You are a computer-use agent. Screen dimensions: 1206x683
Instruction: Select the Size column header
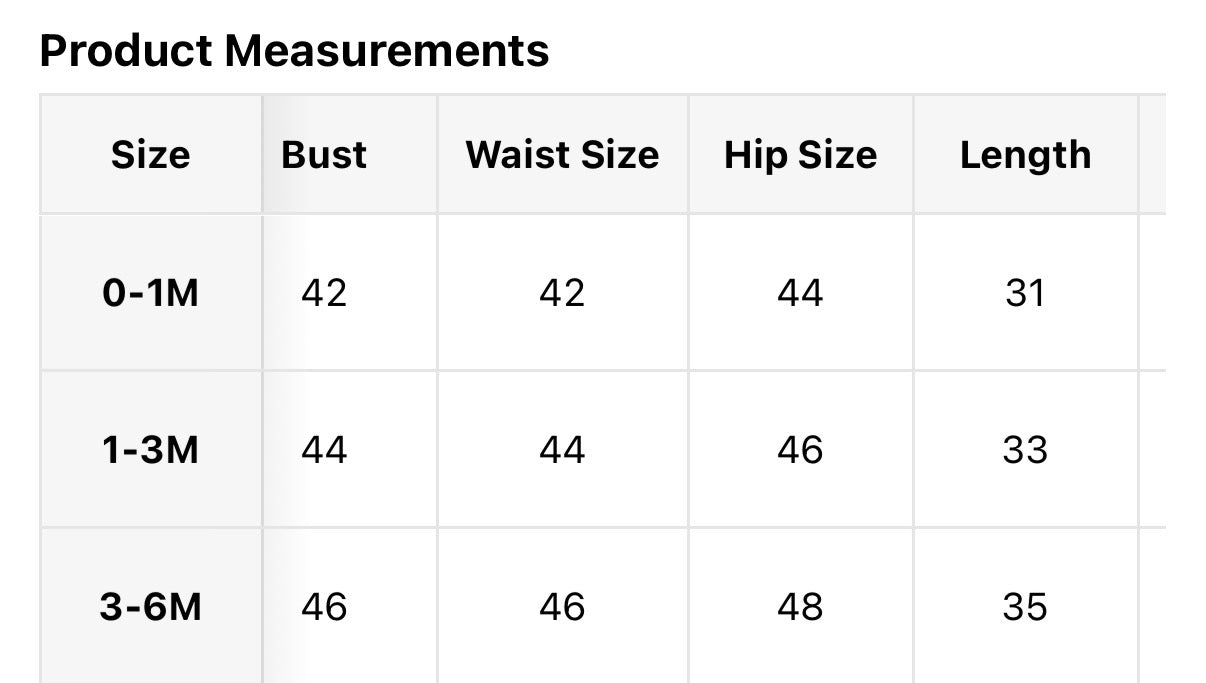click(x=150, y=155)
